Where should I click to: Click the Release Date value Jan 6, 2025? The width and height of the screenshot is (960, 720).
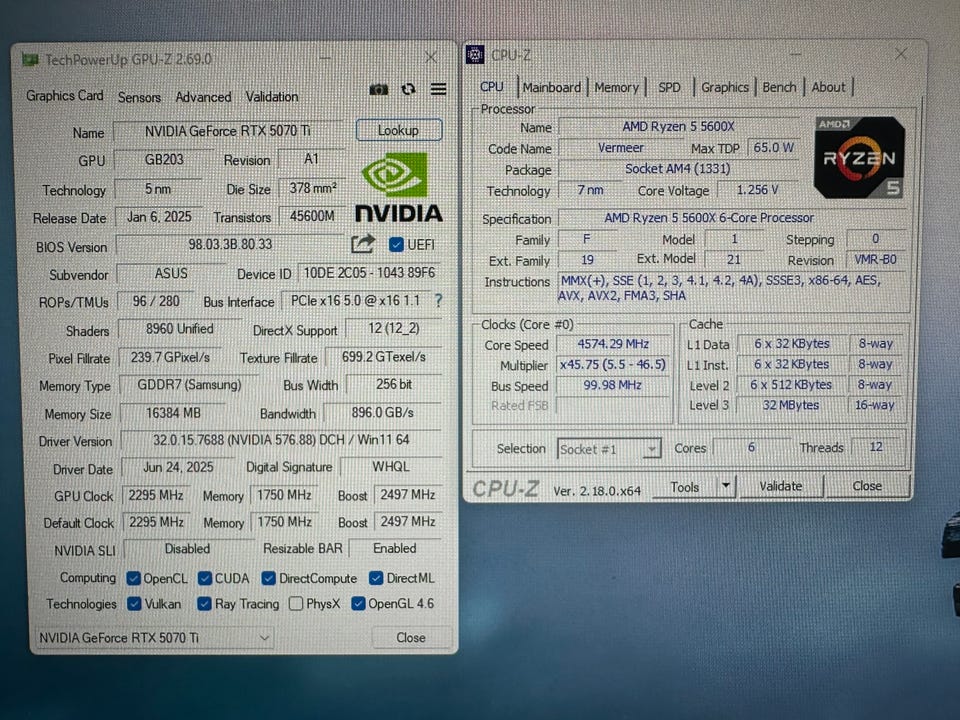click(159, 217)
